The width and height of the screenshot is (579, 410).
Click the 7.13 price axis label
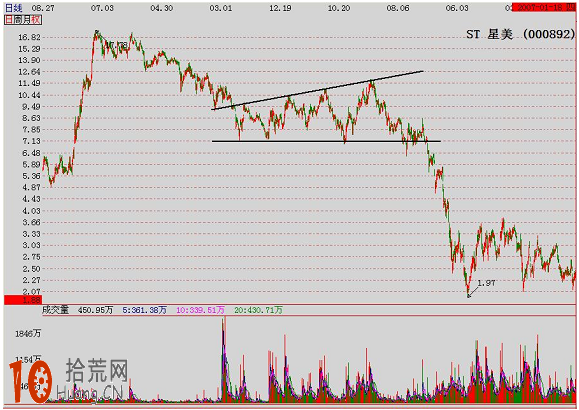31,141
